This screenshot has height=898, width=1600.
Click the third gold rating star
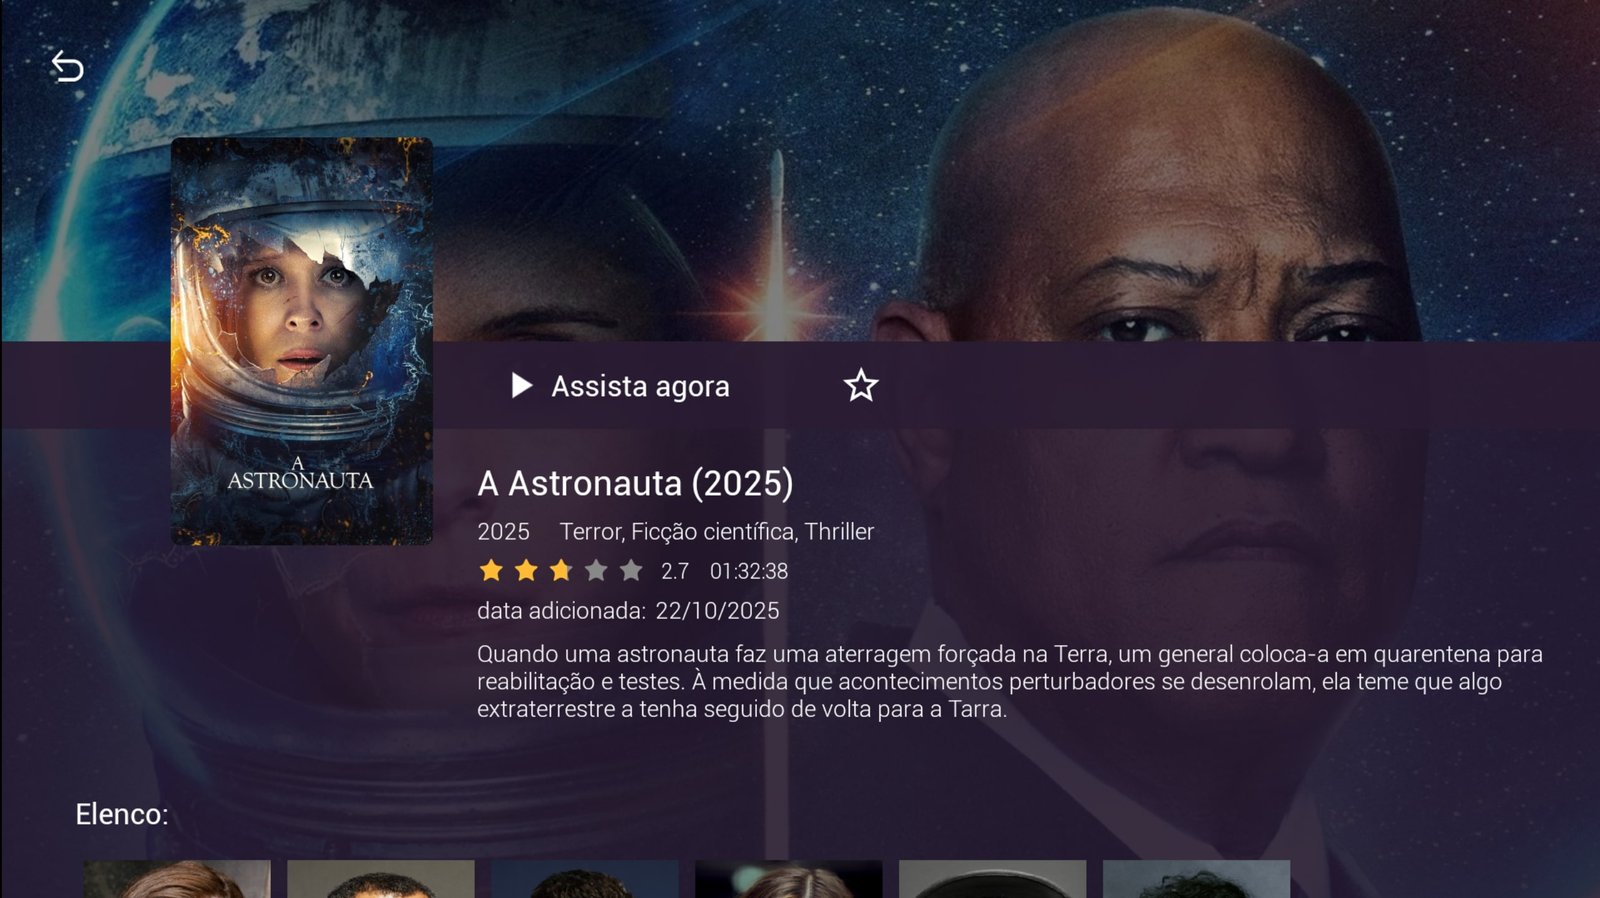561,570
